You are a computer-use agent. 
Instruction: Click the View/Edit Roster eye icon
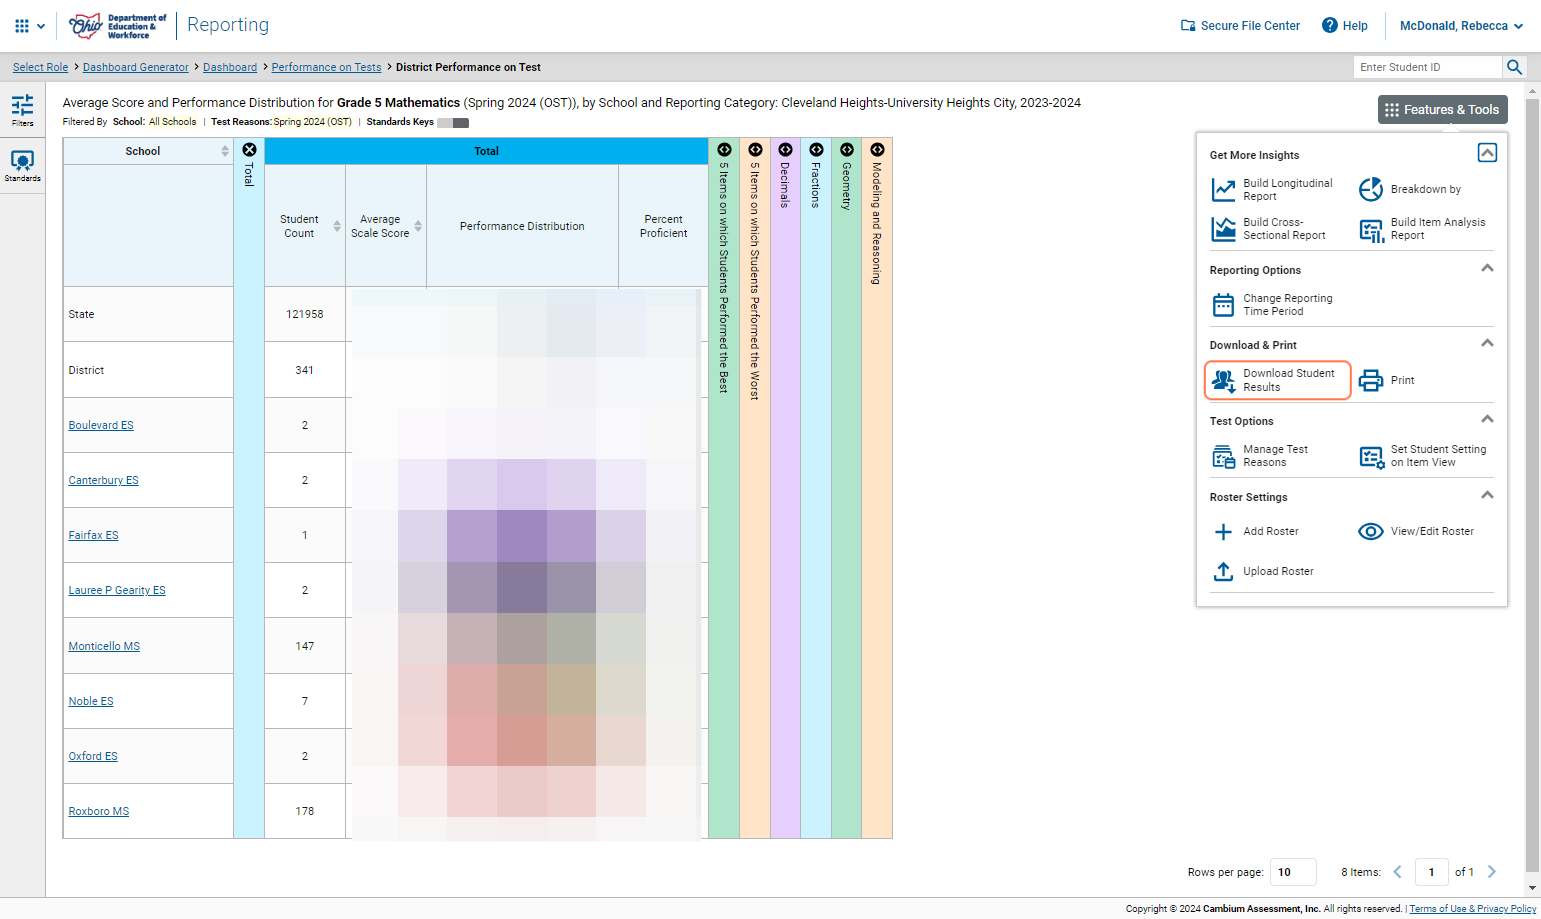tap(1371, 531)
